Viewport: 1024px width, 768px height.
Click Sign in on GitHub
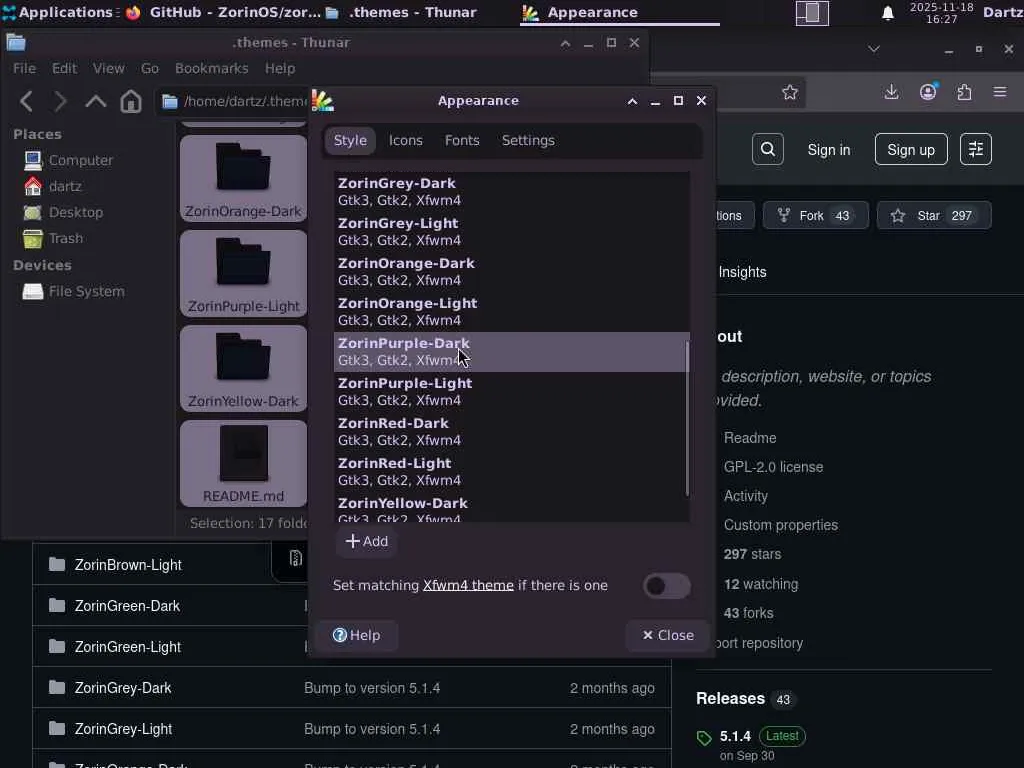coord(829,150)
